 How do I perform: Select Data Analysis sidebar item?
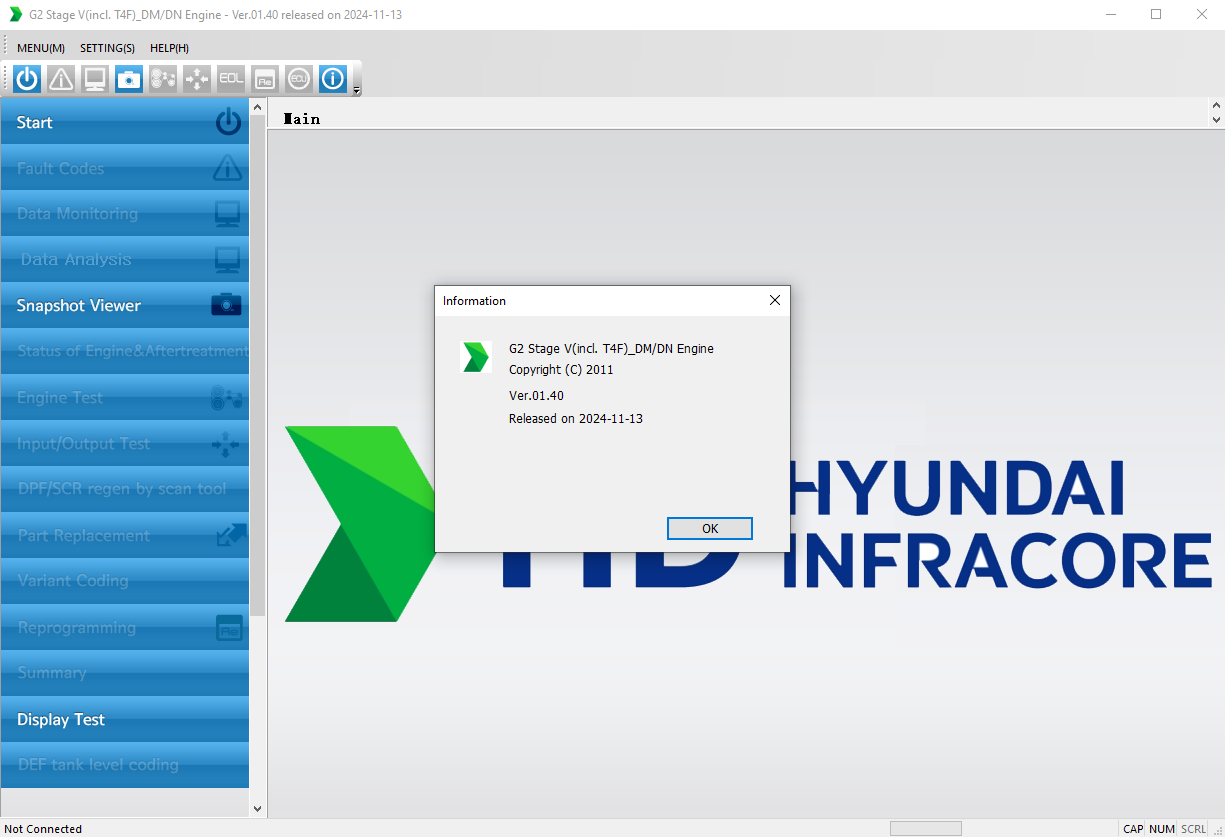point(125,260)
